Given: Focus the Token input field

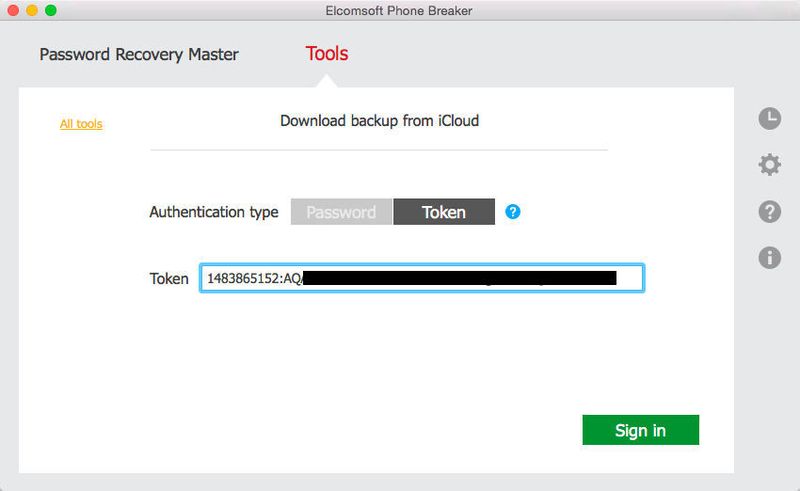Looking at the screenshot, I should pos(422,278).
